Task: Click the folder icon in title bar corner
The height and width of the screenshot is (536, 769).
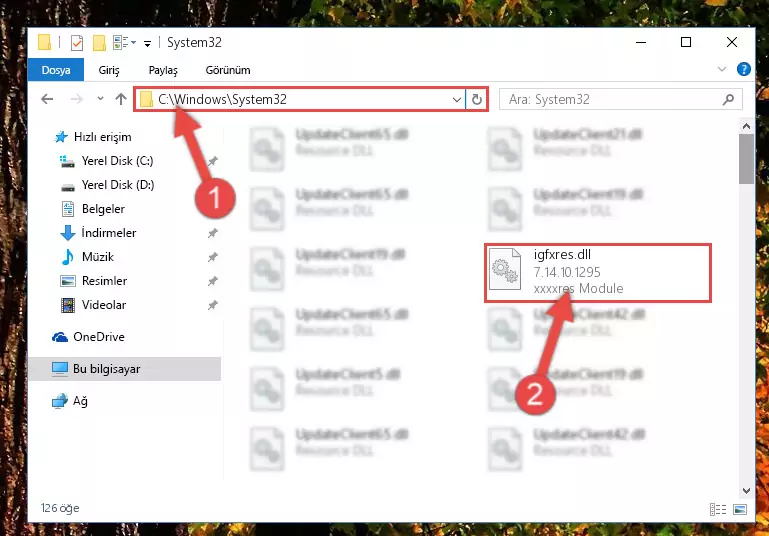Action: pos(45,43)
